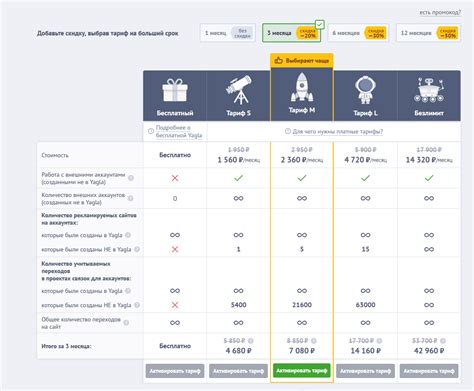Click the thumbs-up icon in the Выбирают чаще badge
The image size is (474, 391).
click(278, 61)
